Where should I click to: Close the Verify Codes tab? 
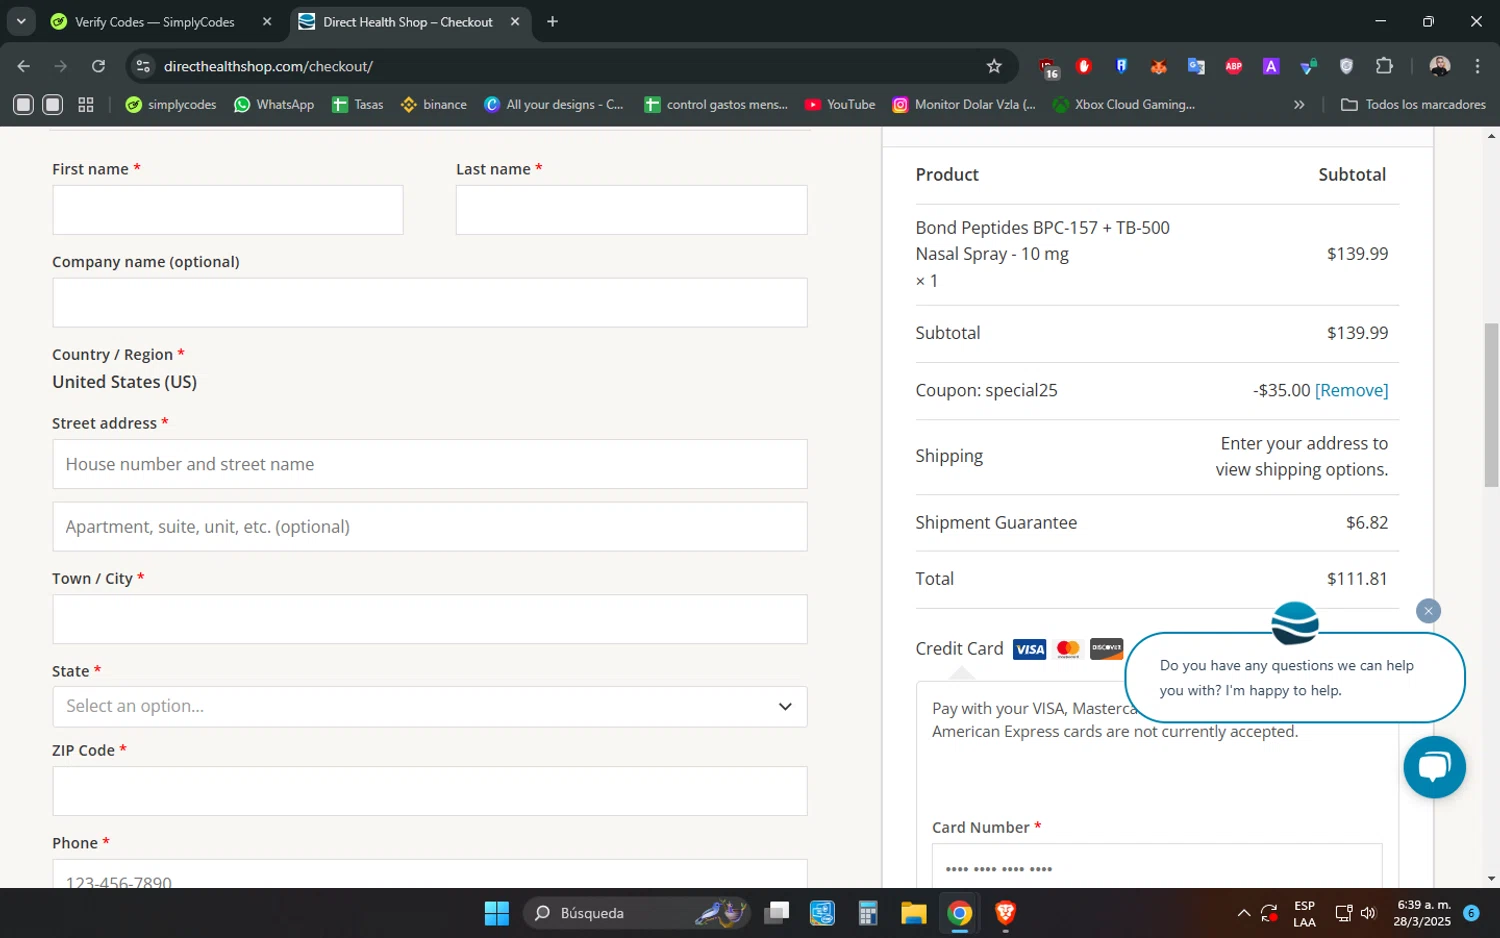267,21
